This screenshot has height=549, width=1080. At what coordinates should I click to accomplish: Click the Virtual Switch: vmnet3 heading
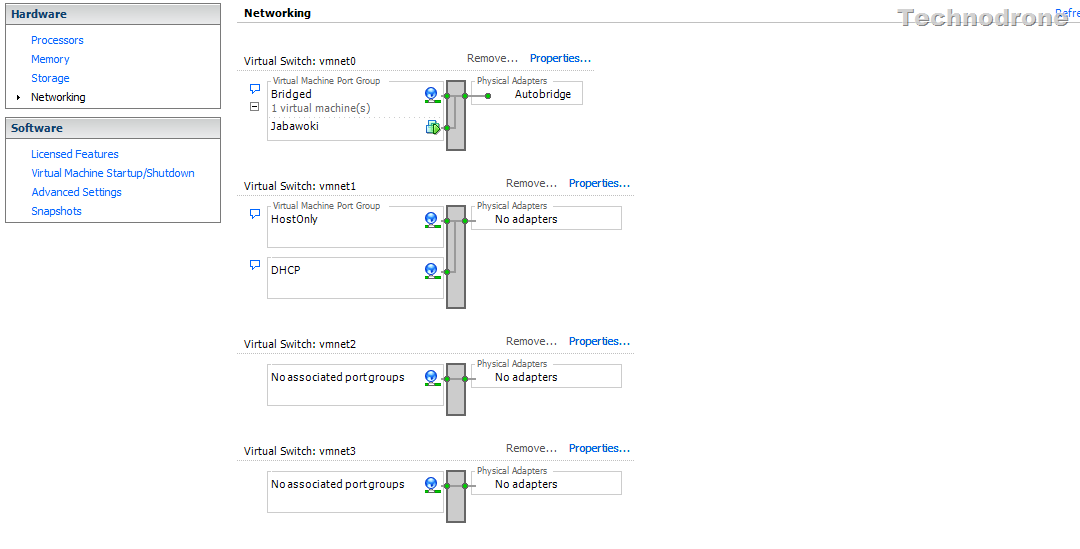[x=300, y=450]
